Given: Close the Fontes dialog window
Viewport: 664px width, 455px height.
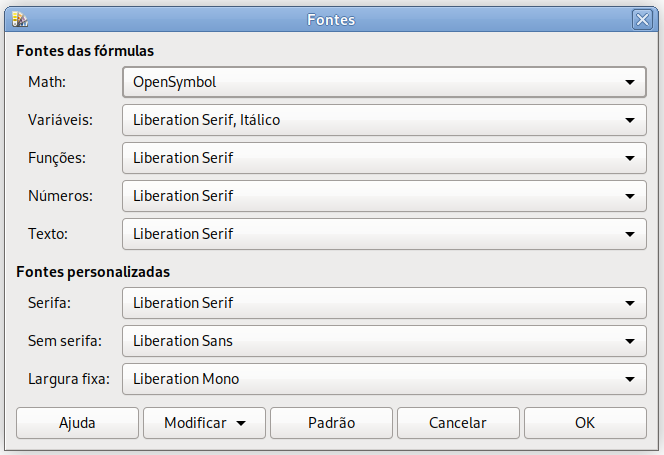Looking at the screenshot, I should 642,19.
